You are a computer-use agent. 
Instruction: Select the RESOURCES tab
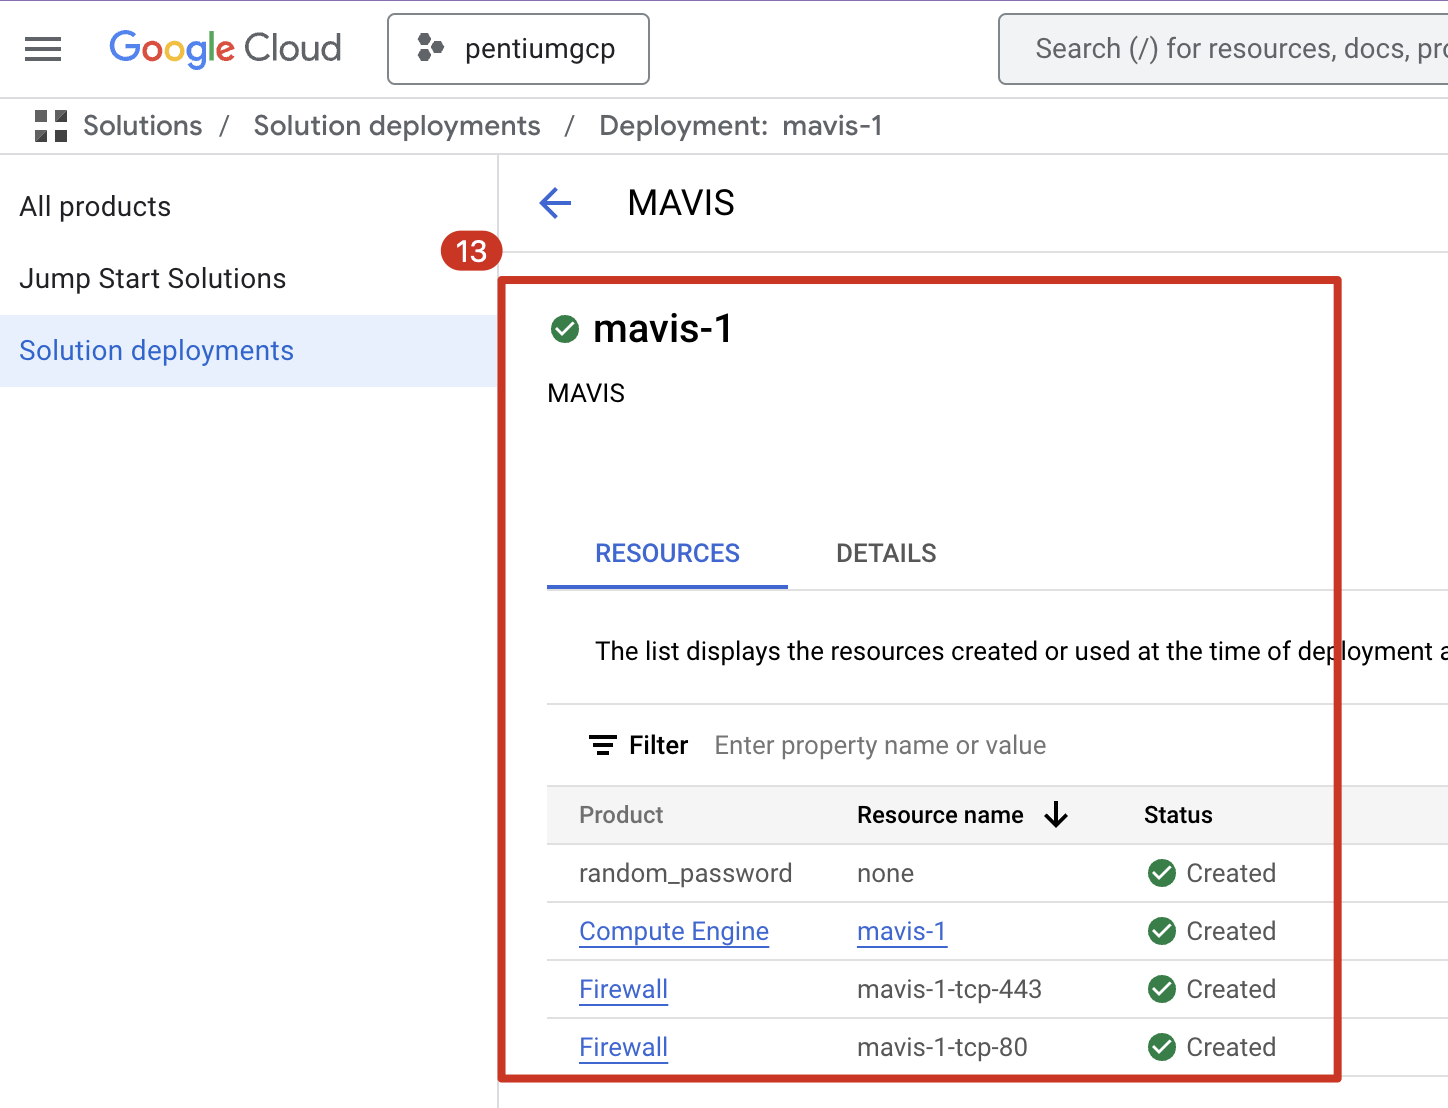667,554
